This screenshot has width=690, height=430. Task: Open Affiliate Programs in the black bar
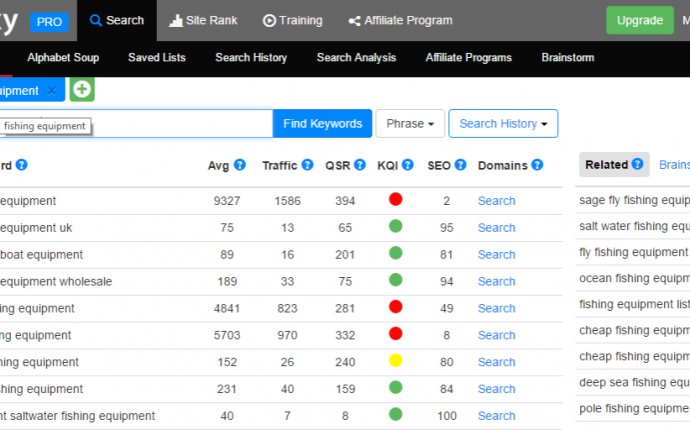click(x=468, y=58)
